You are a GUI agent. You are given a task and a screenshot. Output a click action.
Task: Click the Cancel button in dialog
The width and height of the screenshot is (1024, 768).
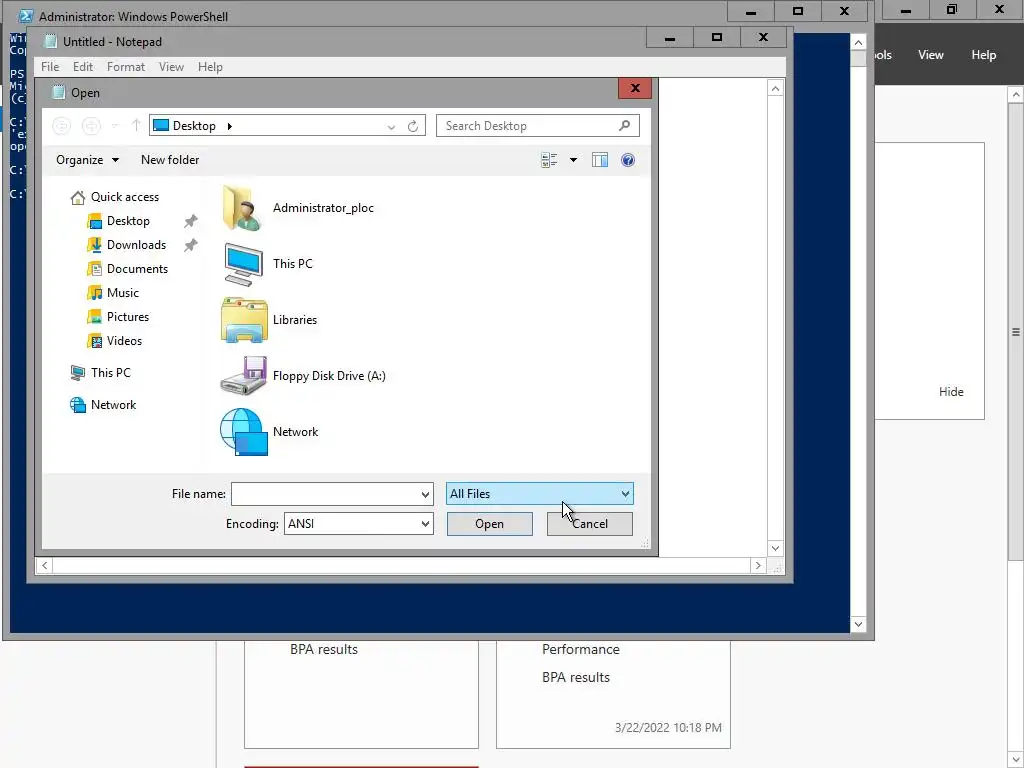[x=590, y=524]
